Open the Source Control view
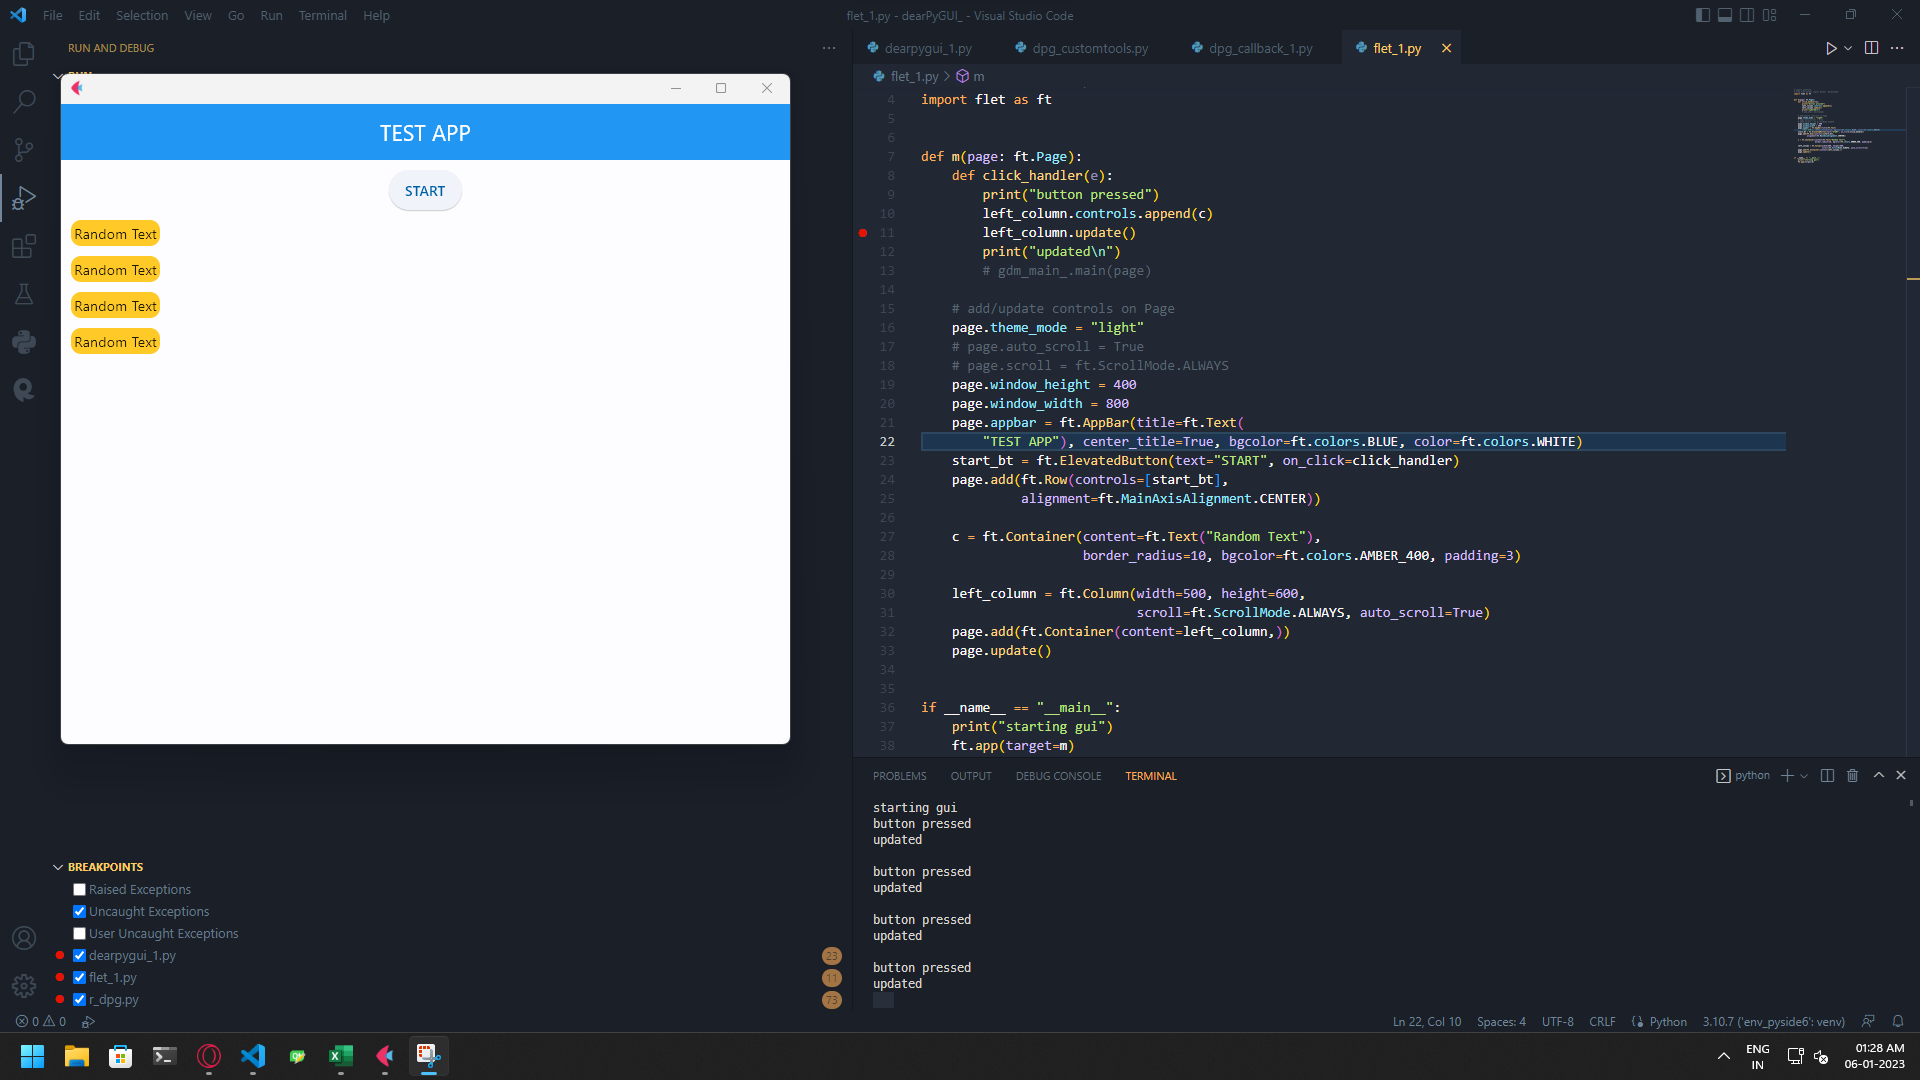The image size is (1920, 1080). (24, 150)
